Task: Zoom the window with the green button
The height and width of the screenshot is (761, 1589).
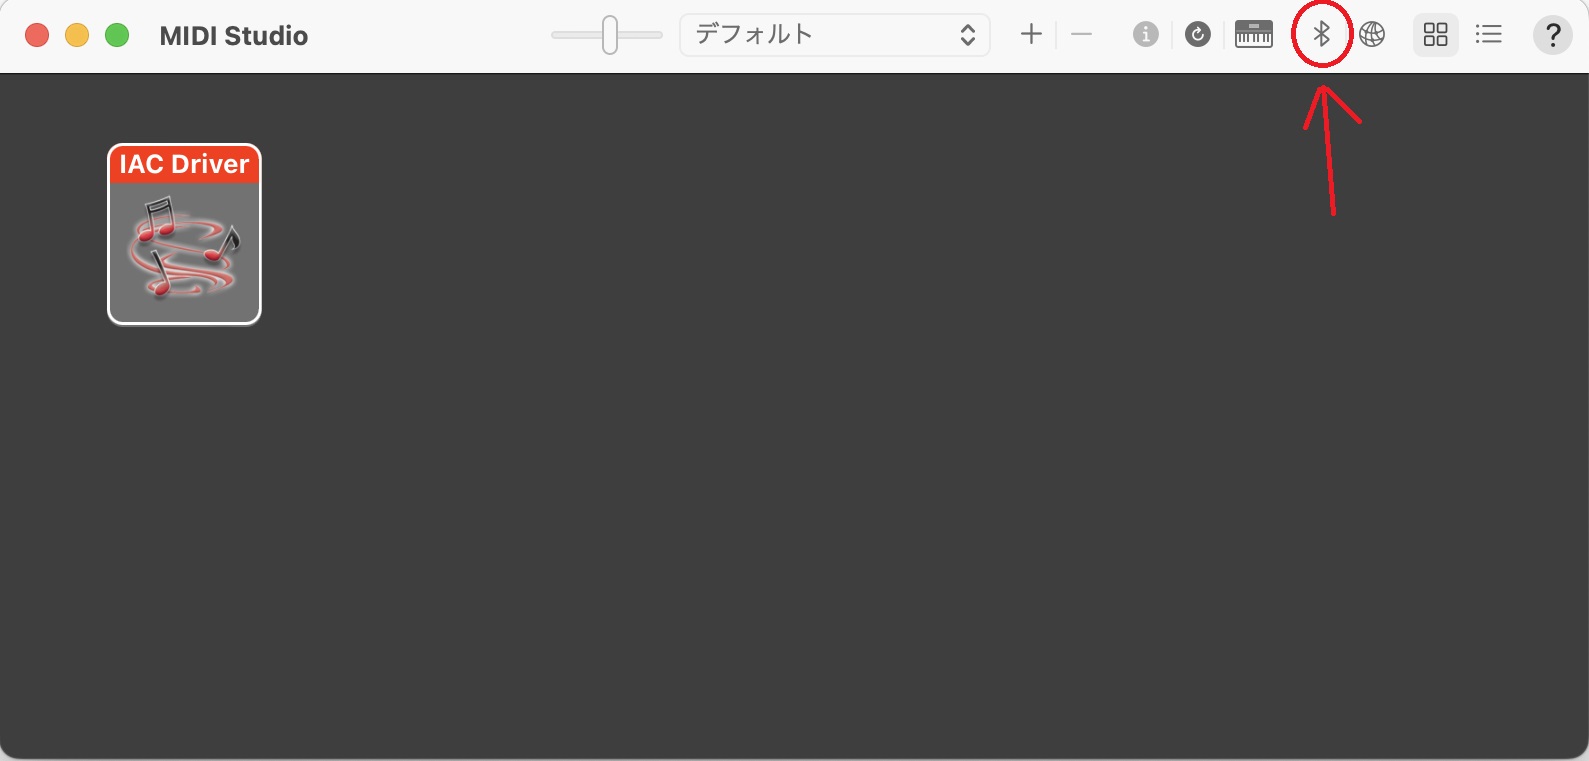Action: pos(117,35)
